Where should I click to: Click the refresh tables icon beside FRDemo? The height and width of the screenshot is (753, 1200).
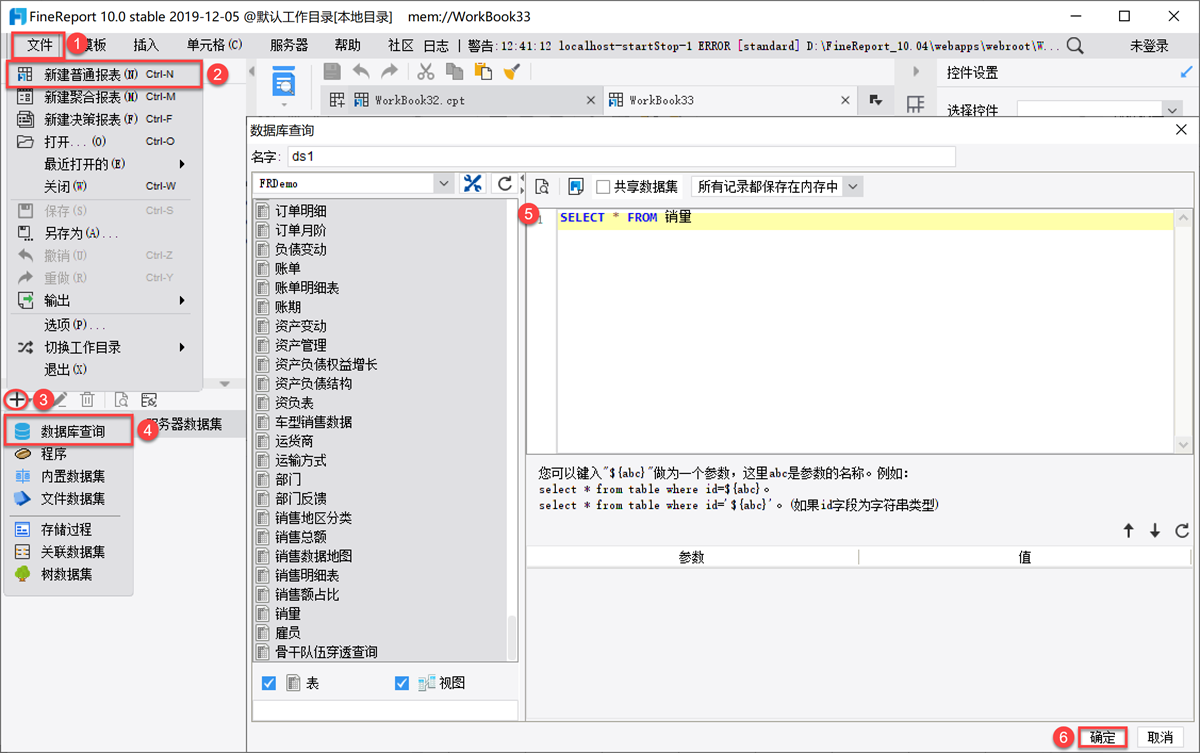pos(505,184)
